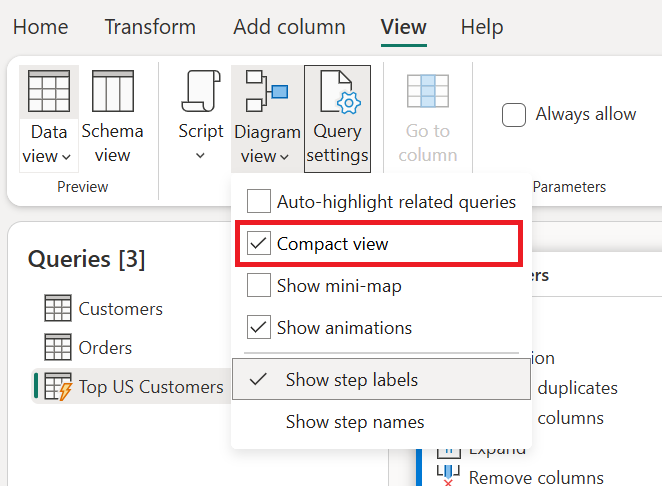This screenshot has height=486, width=662.
Task: Enable Auto-highlight related queries checkbox
Action: tap(259, 202)
